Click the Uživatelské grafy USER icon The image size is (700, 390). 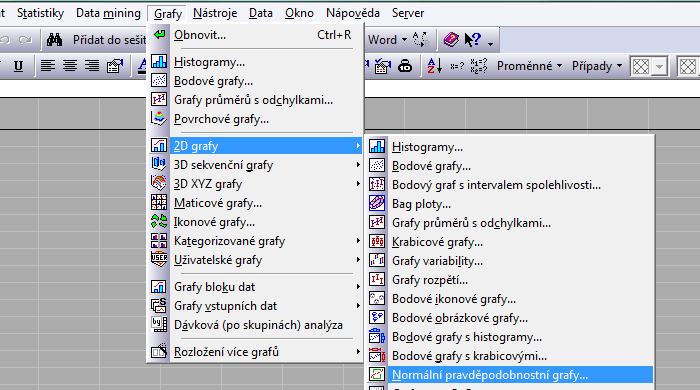pos(159,259)
